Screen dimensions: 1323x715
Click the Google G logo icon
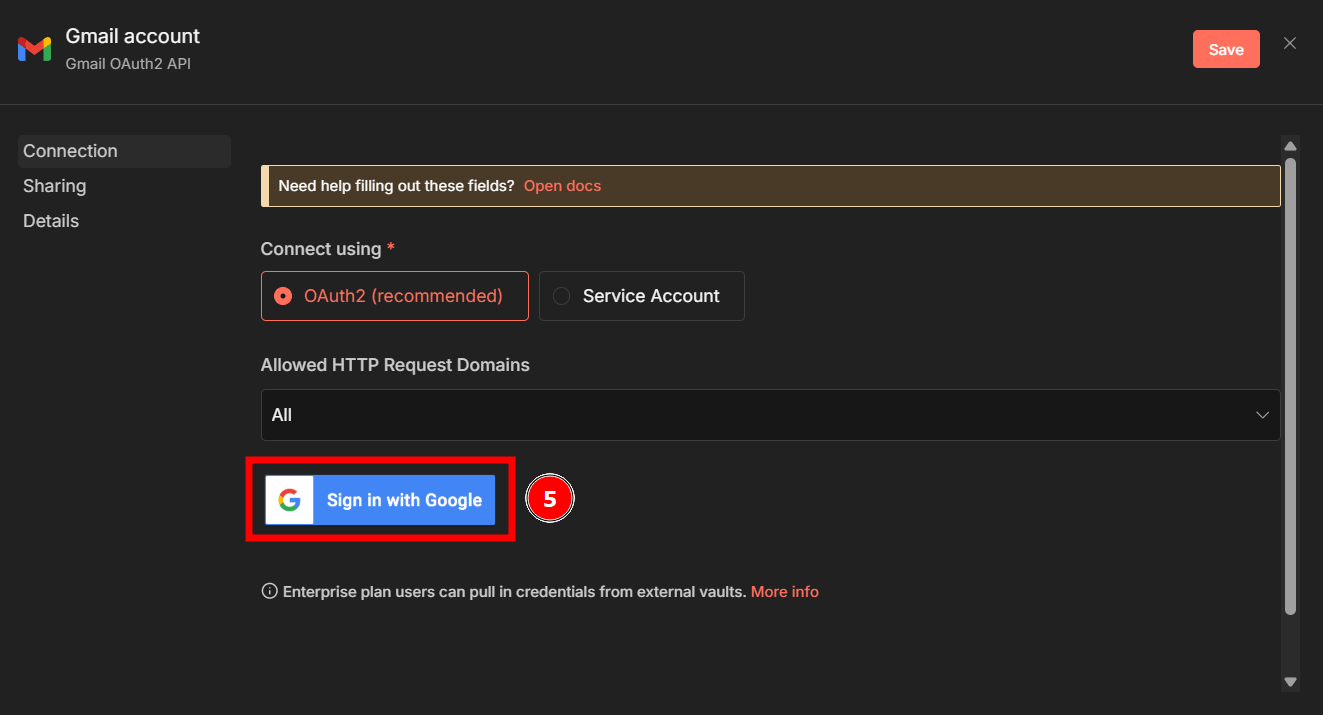click(x=290, y=500)
